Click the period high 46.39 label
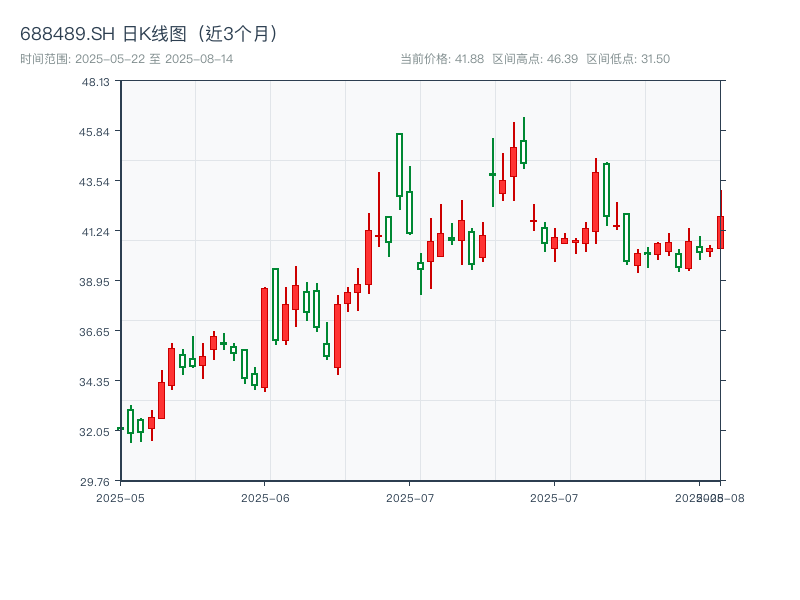The image size is (800, 600). pos(535,59)
